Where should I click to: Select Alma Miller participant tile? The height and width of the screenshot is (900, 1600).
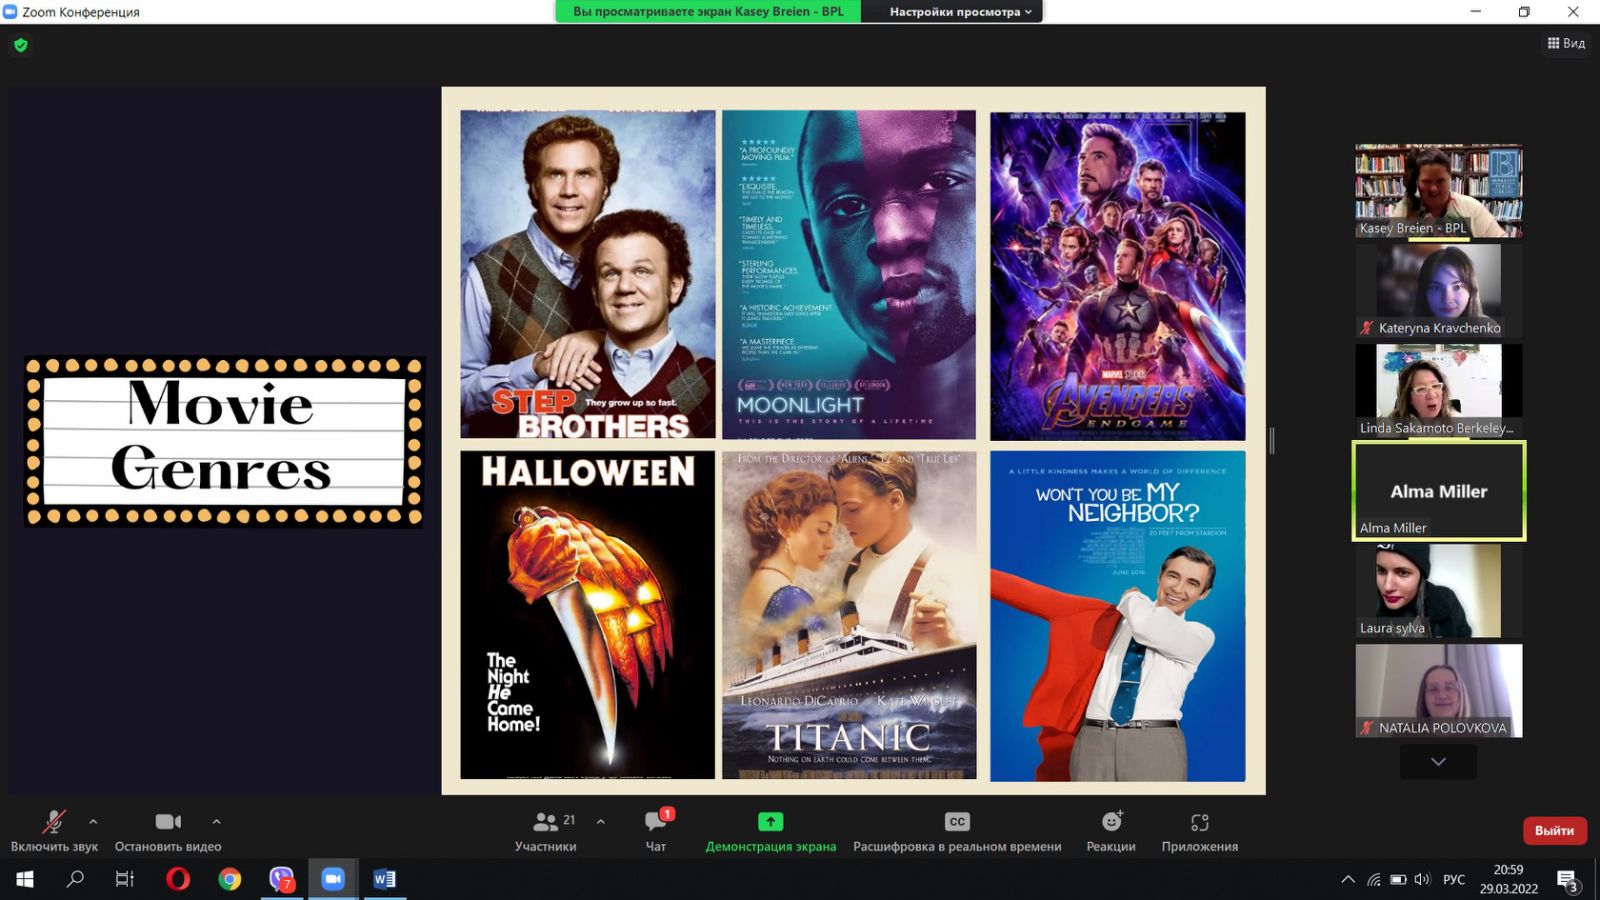point(1439,491)
